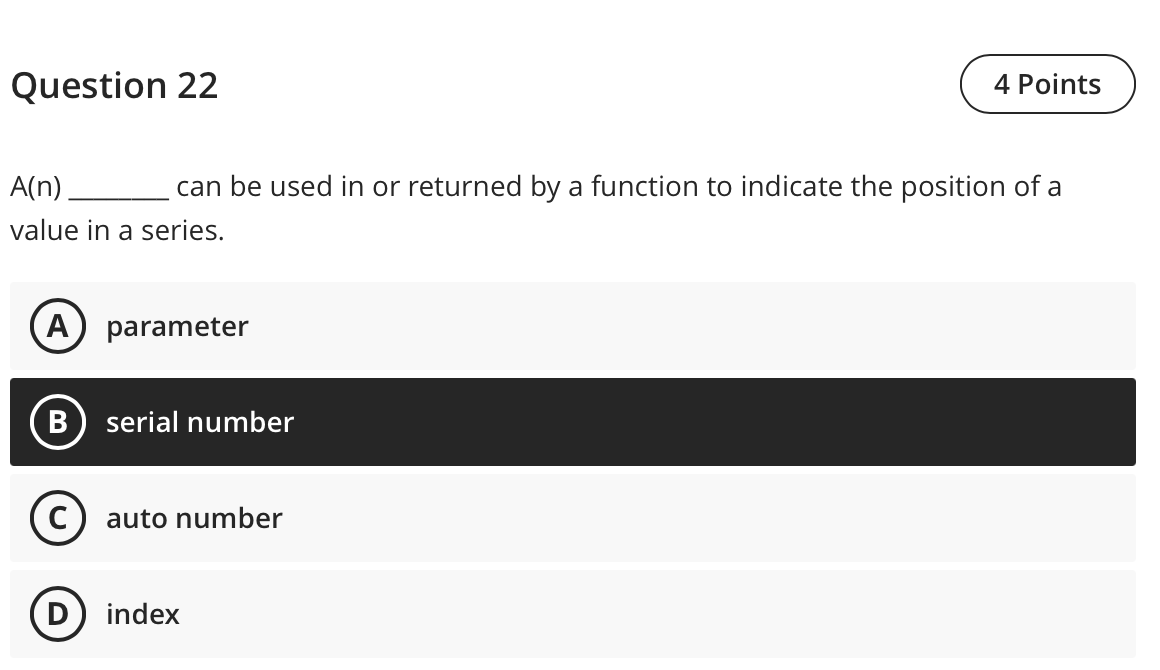This screenshot has width=1160, height=670.
Task: Click the letter badge next to auto number
Action: point(57,518)
